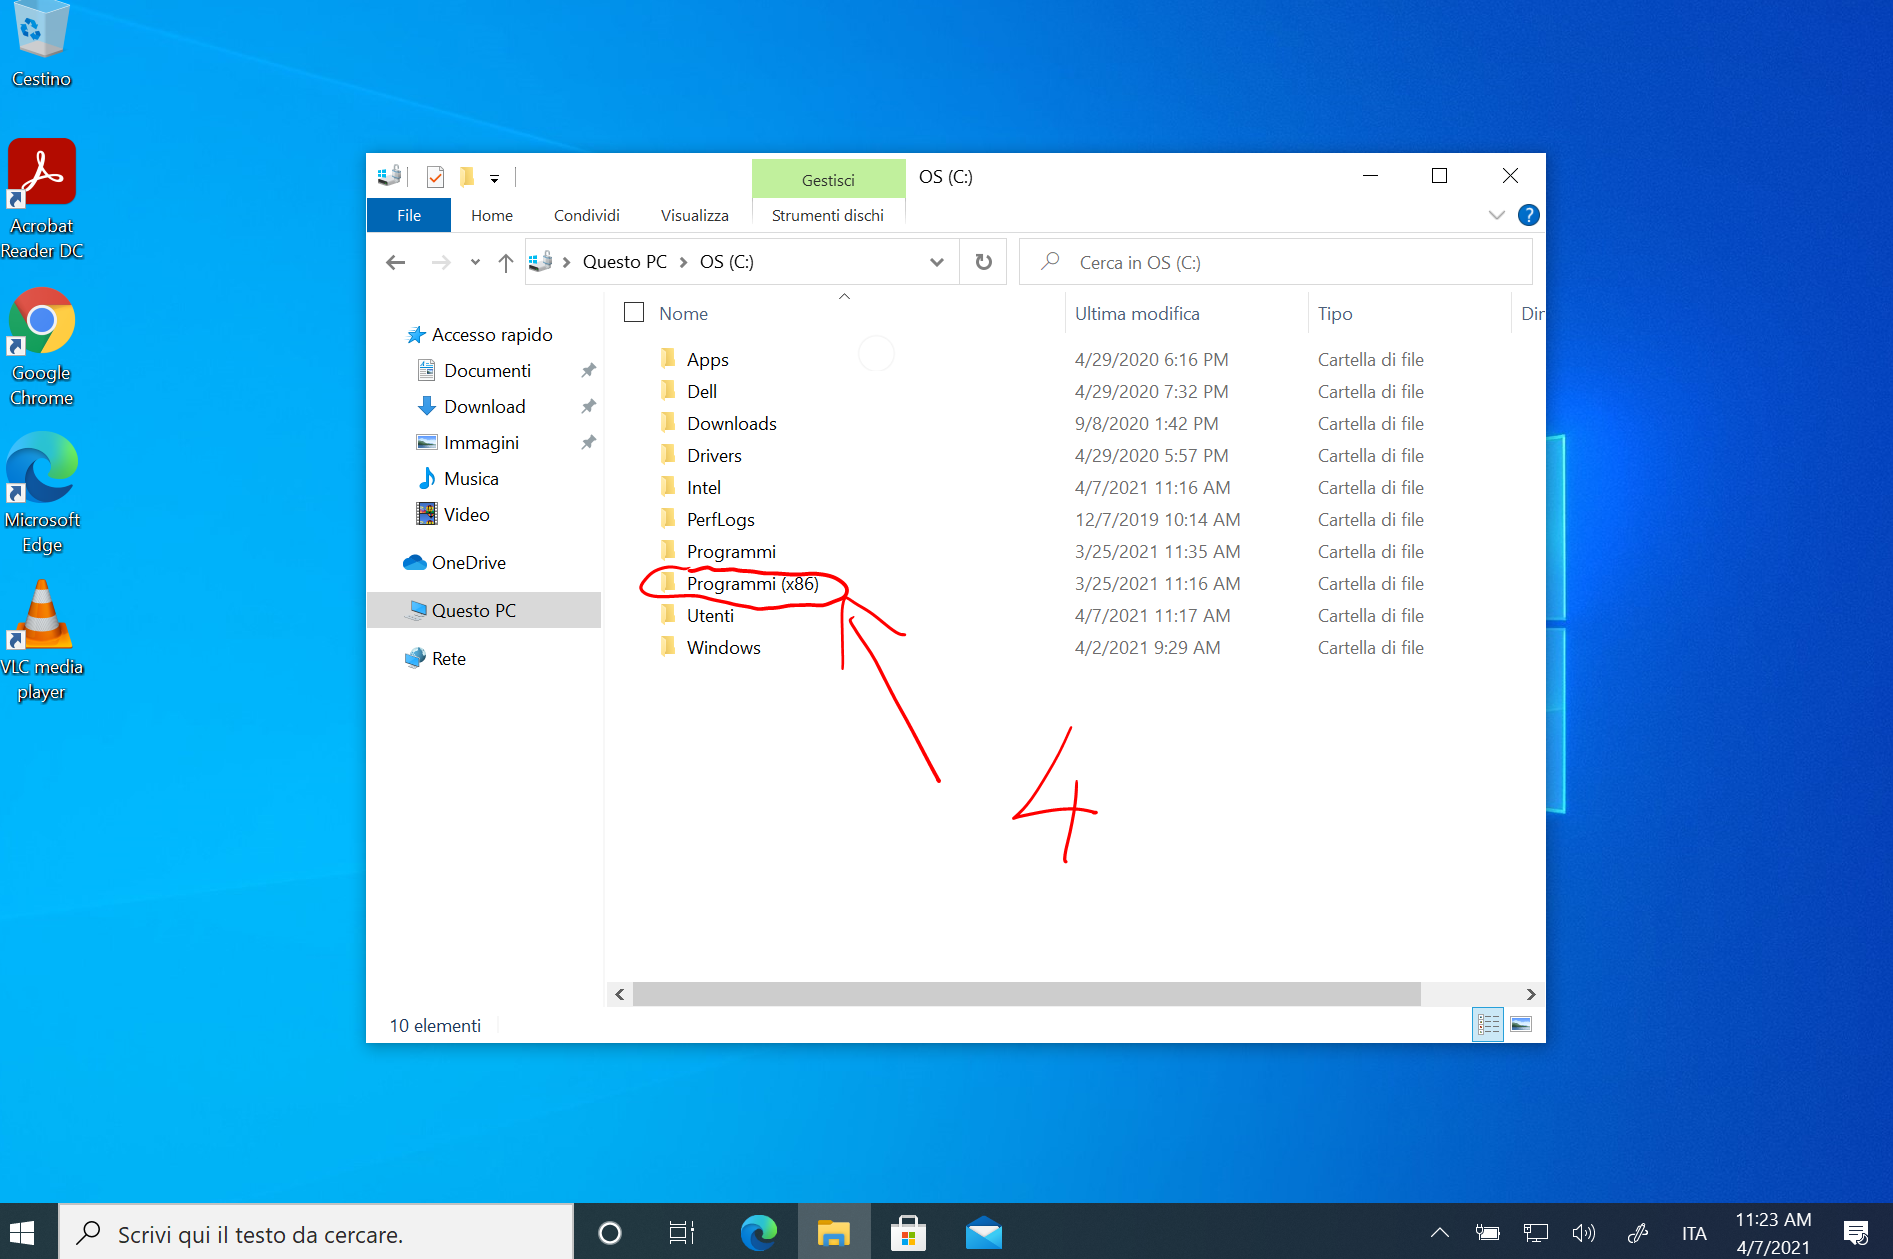Select the Programmi (x86) folder

click(x=752, y=584)
